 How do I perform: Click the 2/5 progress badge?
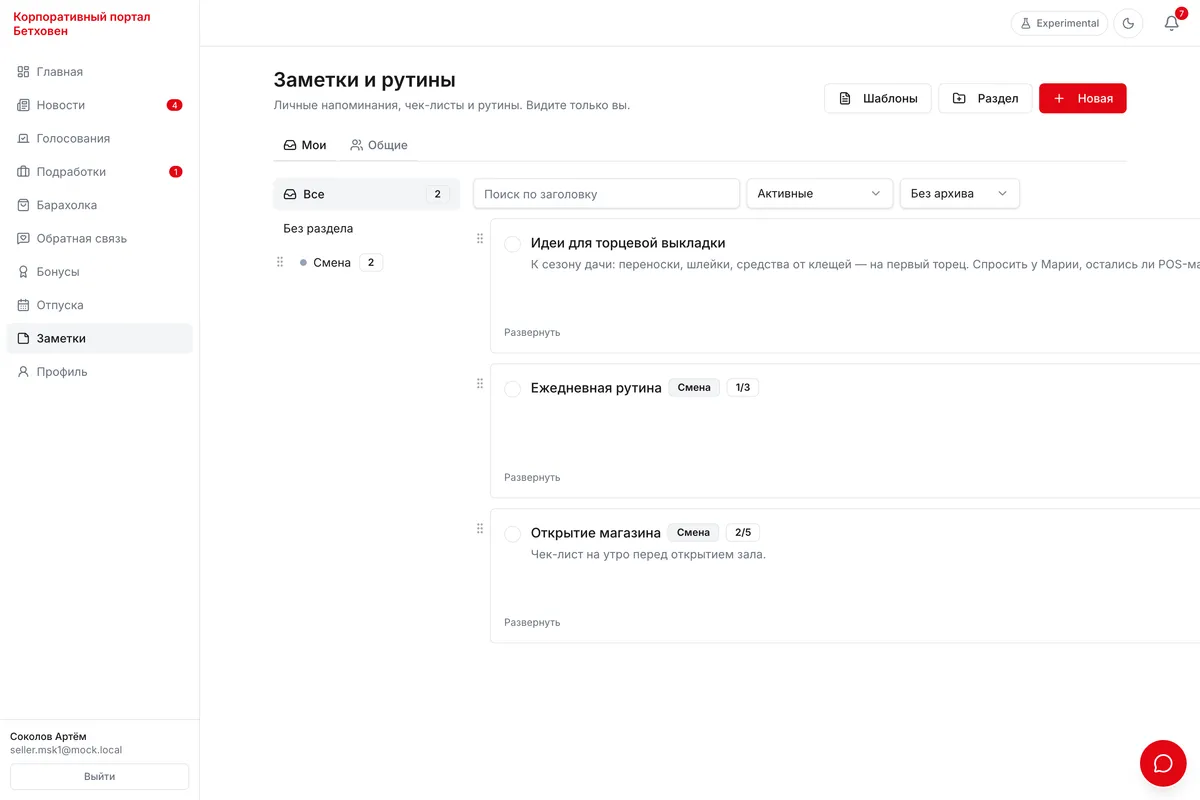click(x=742, y=532)
